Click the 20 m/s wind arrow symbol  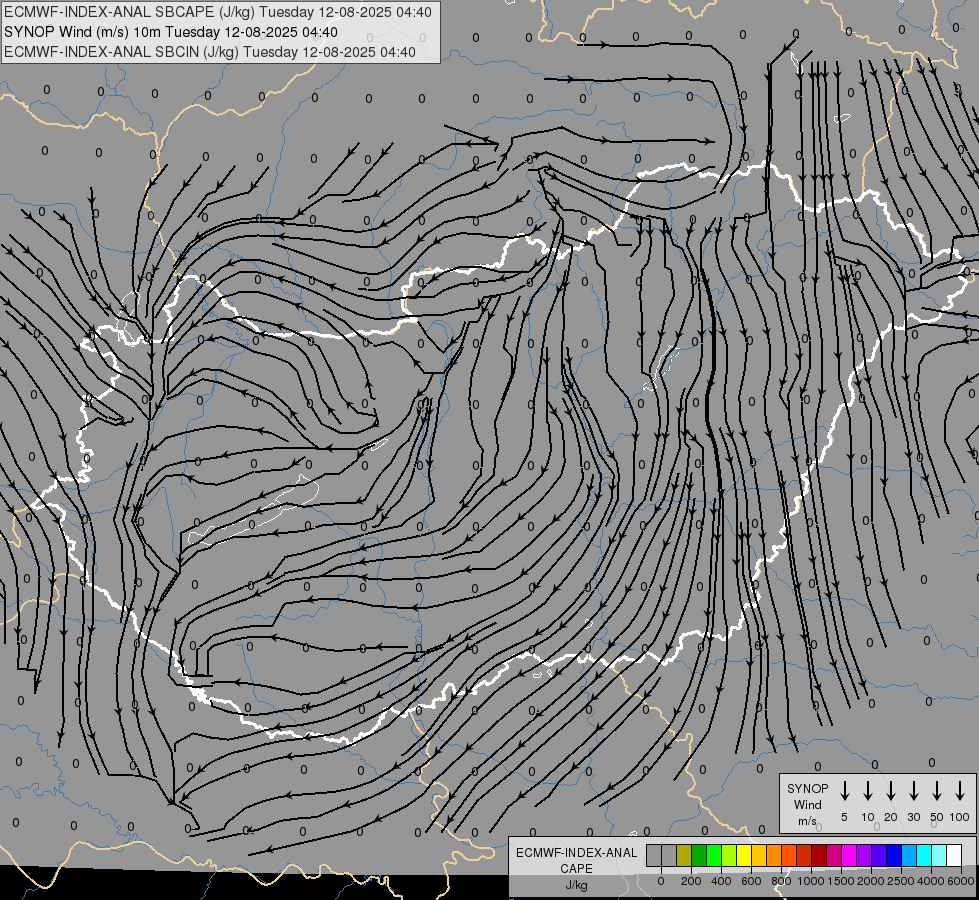pyautogui.click(x=891, y=791)
